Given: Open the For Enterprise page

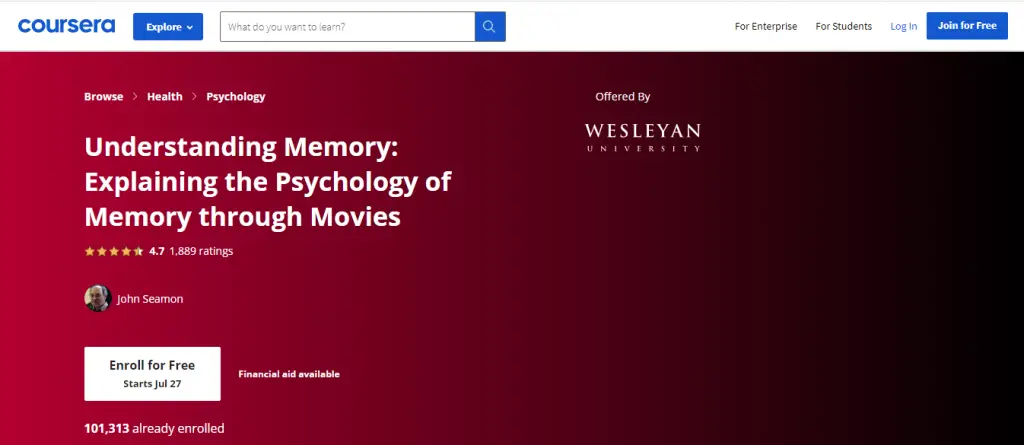Looking at the screenshot, I should pyautogui.click(x=765, y=27).
